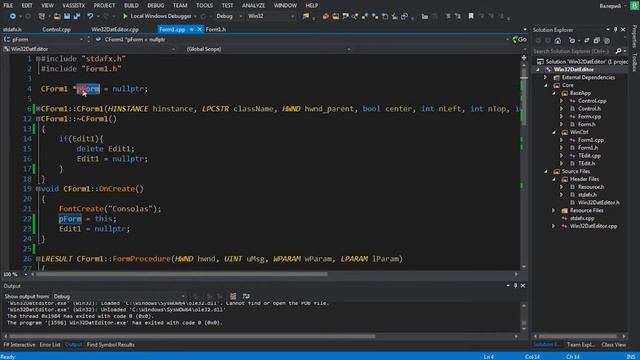Click the Solution Explorer Sync icon
640x360 pixels.
[587, 40]
